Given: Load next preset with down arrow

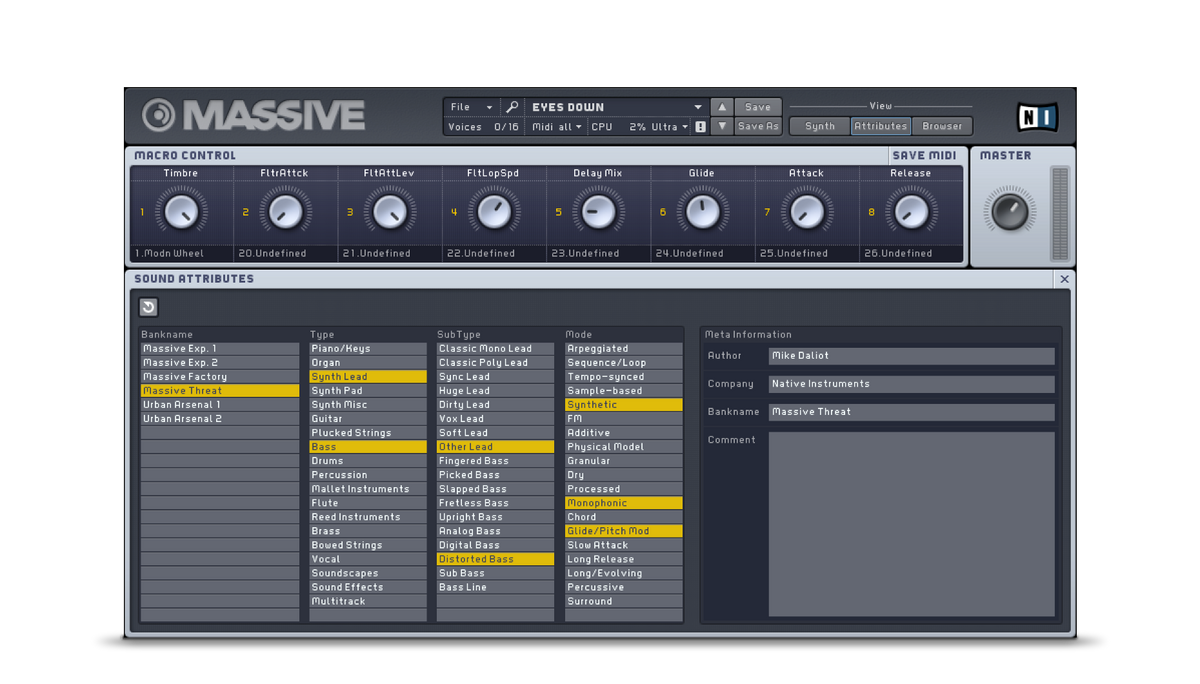Looking at the screenshot, I should (722, 127).
